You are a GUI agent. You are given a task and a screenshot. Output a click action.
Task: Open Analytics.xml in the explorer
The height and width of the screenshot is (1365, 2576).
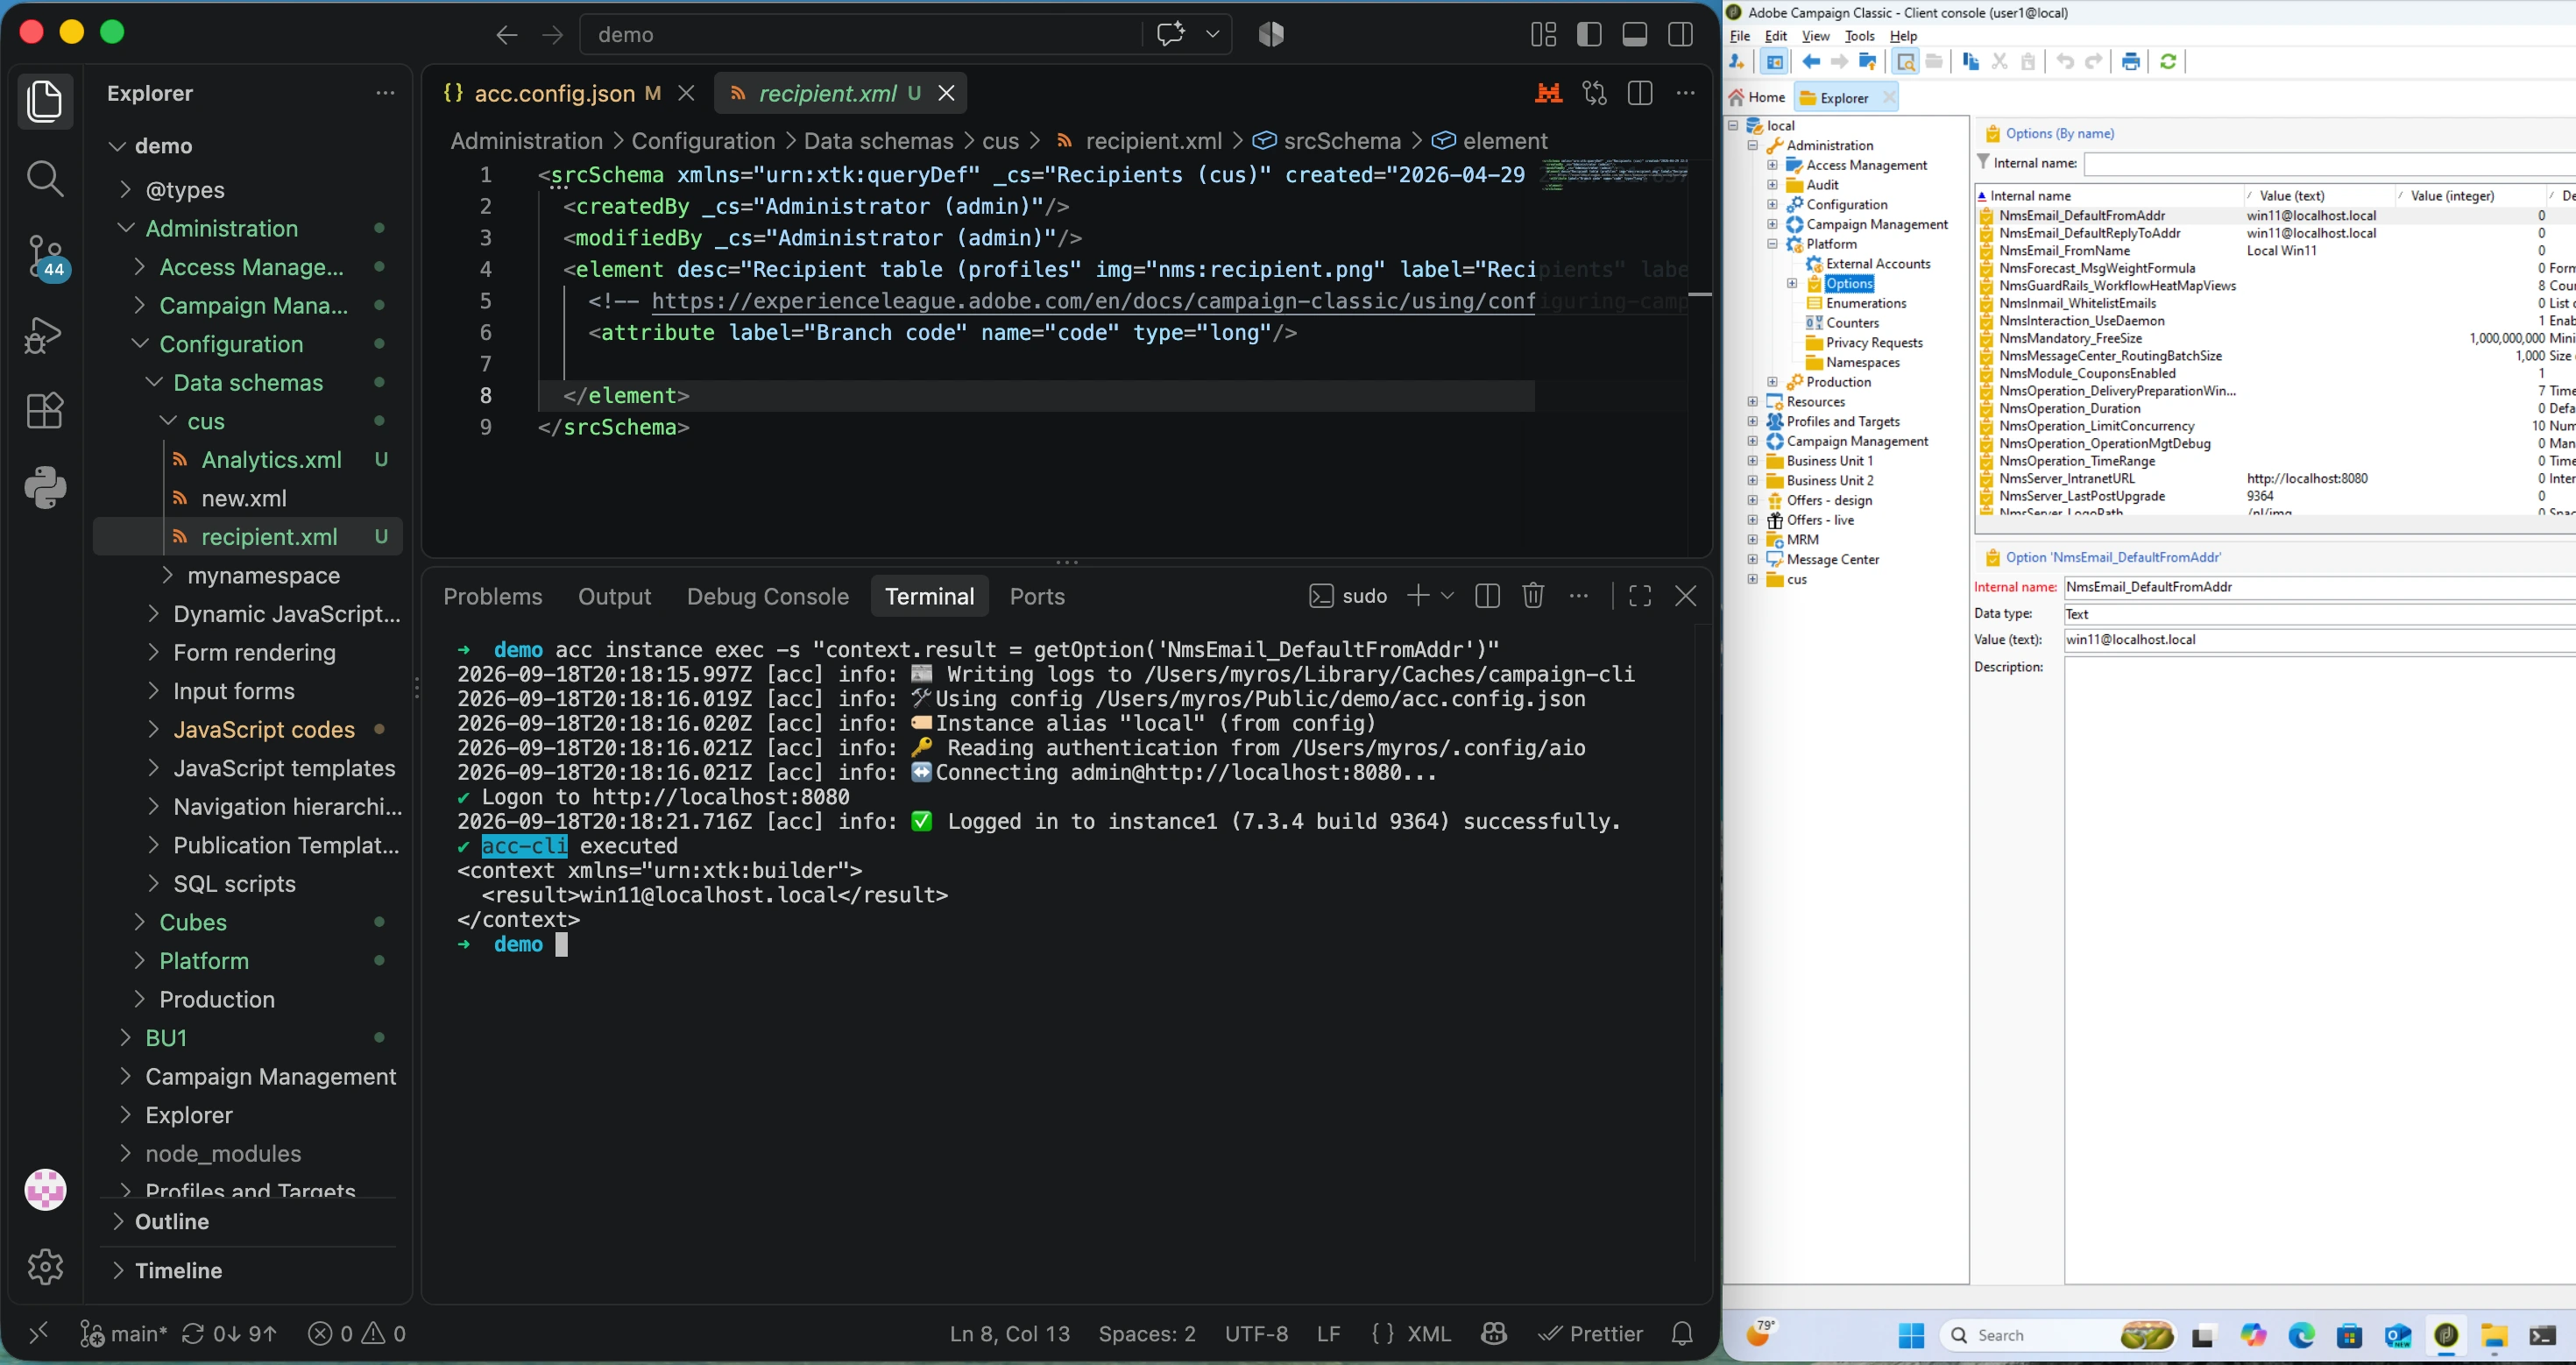[271, 460]
